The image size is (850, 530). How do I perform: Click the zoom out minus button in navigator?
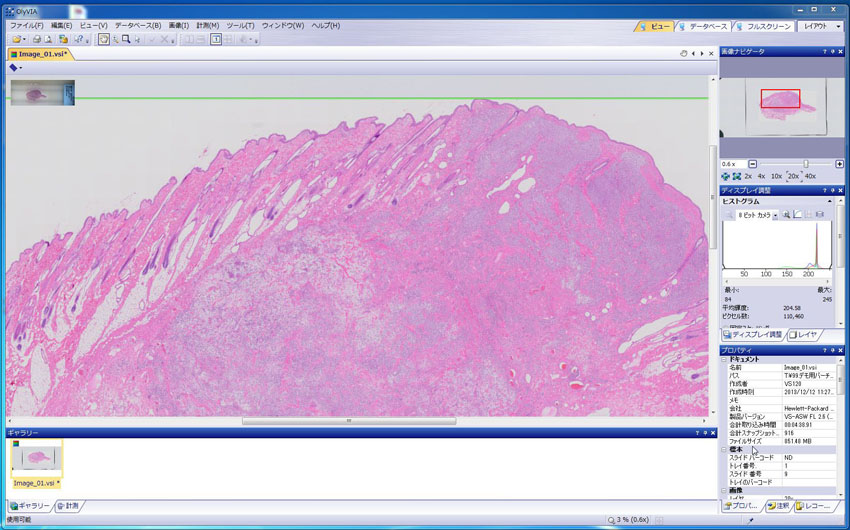click(753, 164)
